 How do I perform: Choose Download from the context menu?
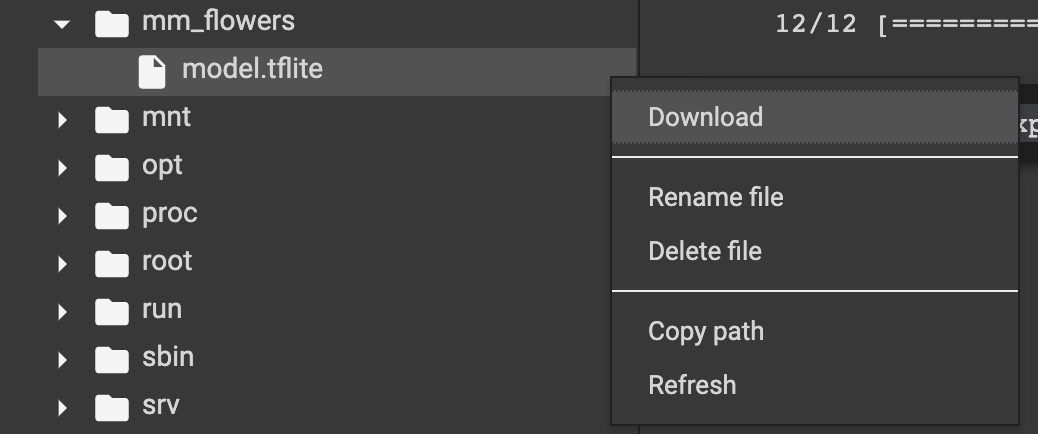(x=705, y=117)
